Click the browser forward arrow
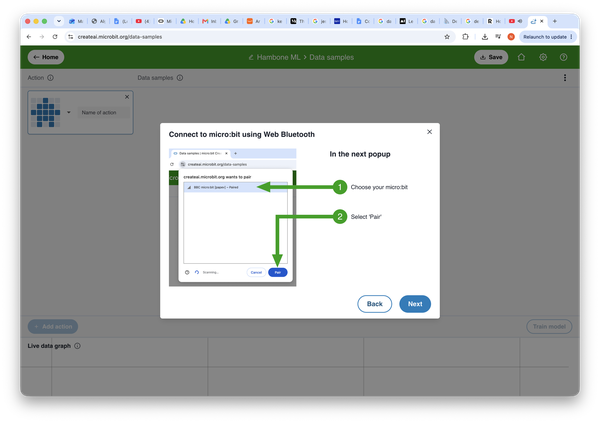The image size is (600, 423). [42, 37]
